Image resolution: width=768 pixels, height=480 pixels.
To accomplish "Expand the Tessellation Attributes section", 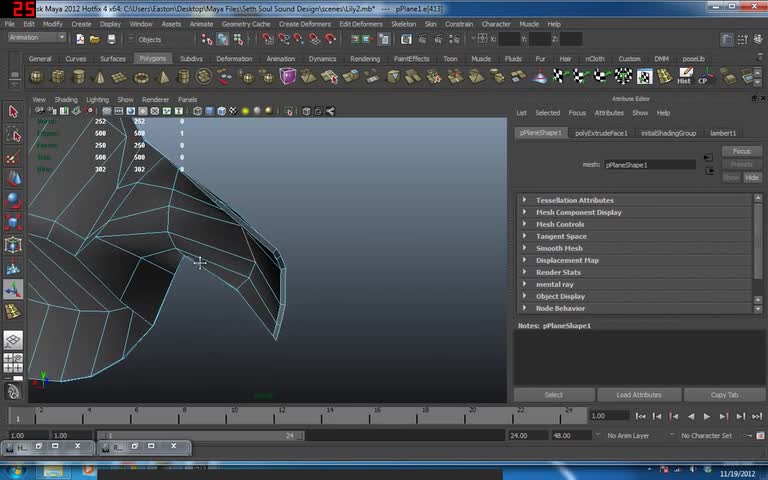I will point(574,200).
